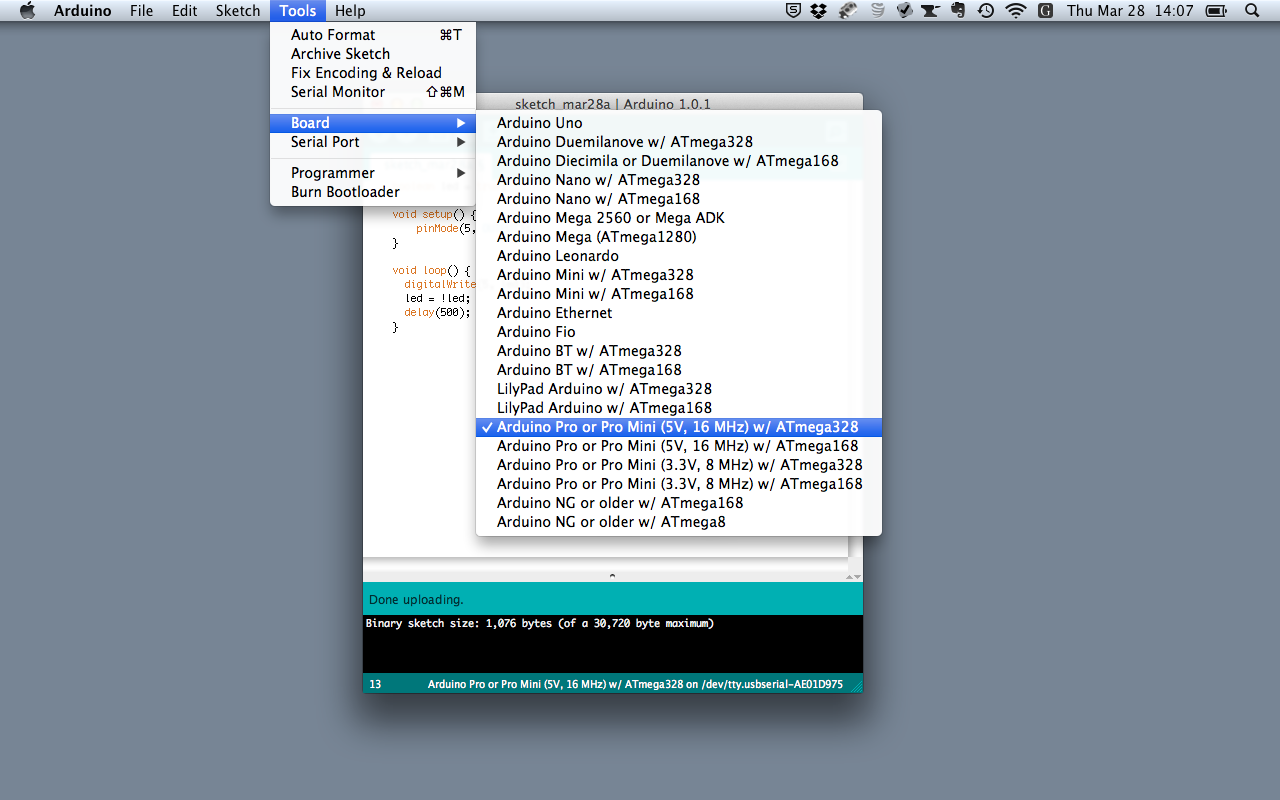The image size is (1280, 800).
Task: Open the Serial Monitor
Action: pyautogui.click(x=373, y=92)
